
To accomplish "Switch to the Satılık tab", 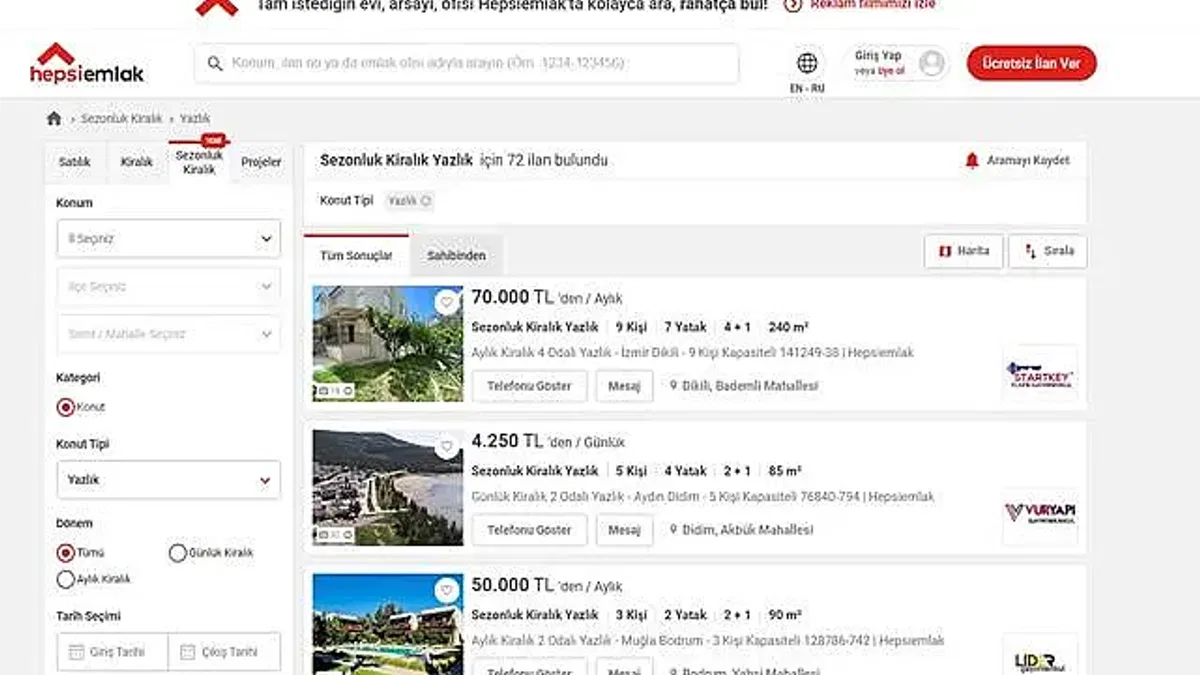I will coord(75,162).
